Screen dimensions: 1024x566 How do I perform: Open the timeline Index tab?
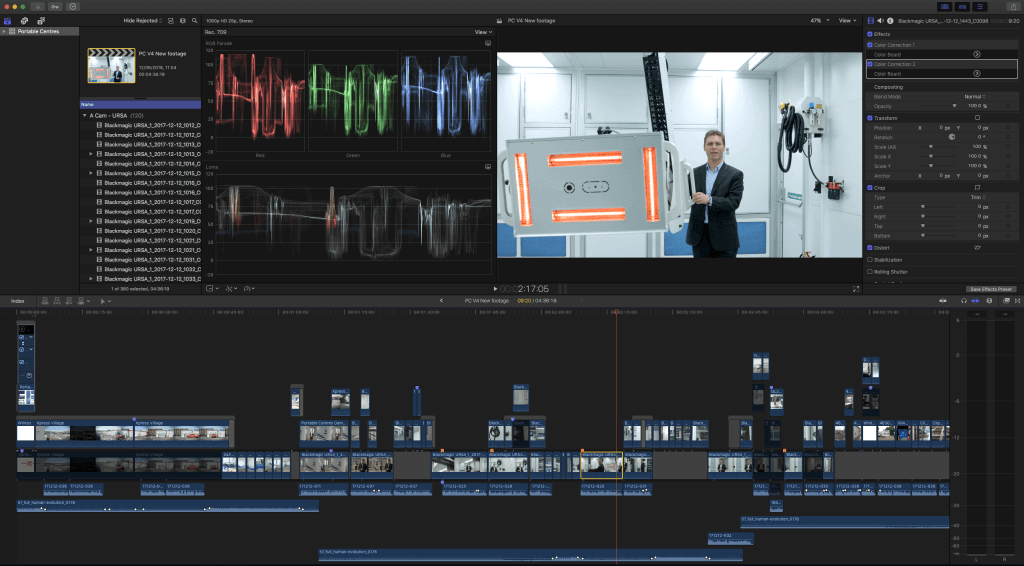click(17, 300)
